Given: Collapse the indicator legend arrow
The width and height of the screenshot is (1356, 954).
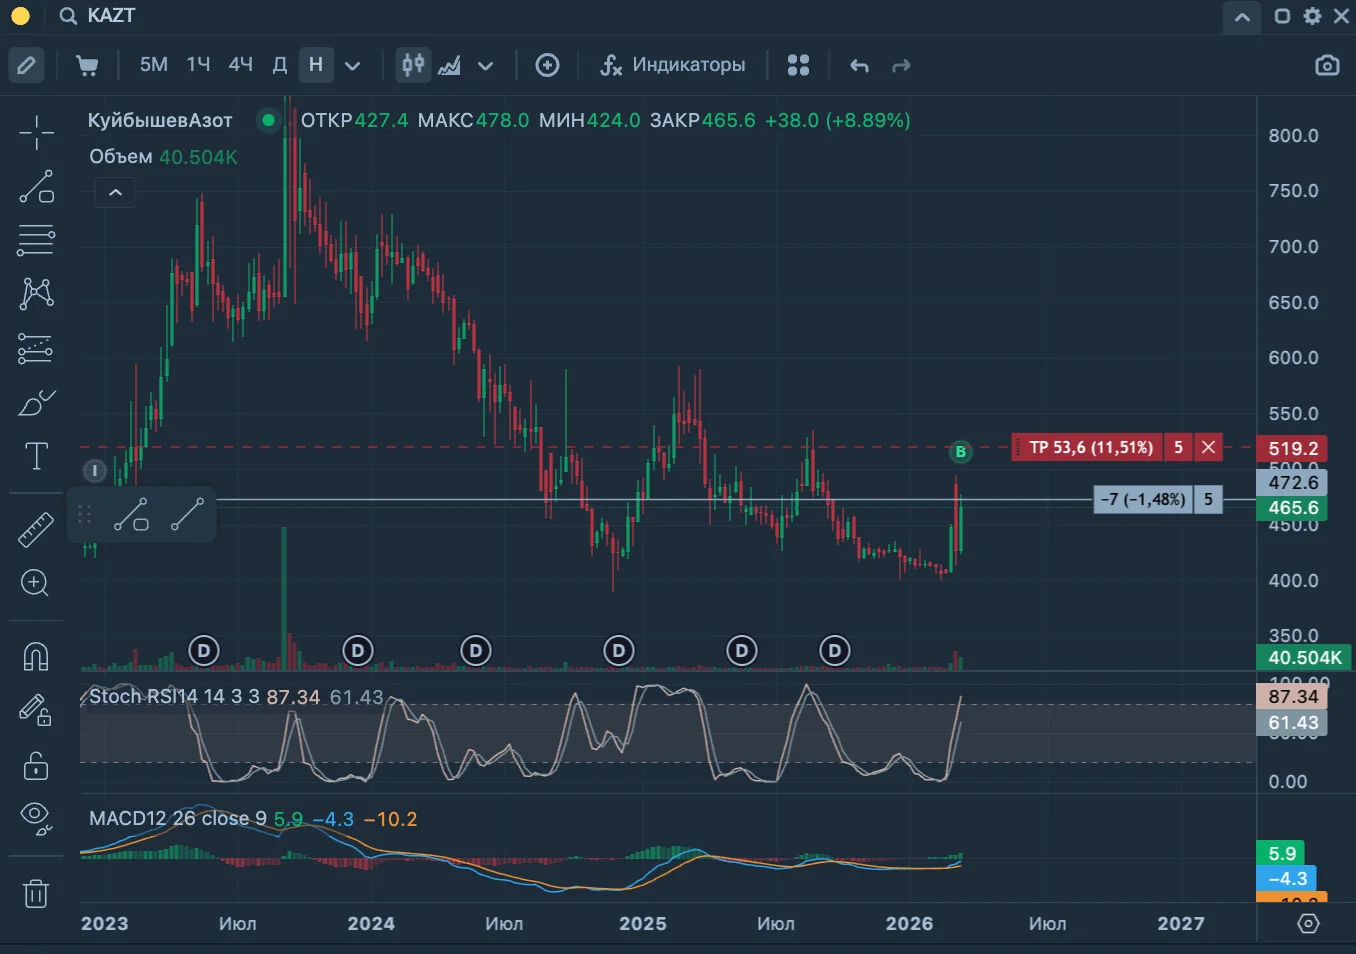Looking at the screenshot, I should coord(115,192).
